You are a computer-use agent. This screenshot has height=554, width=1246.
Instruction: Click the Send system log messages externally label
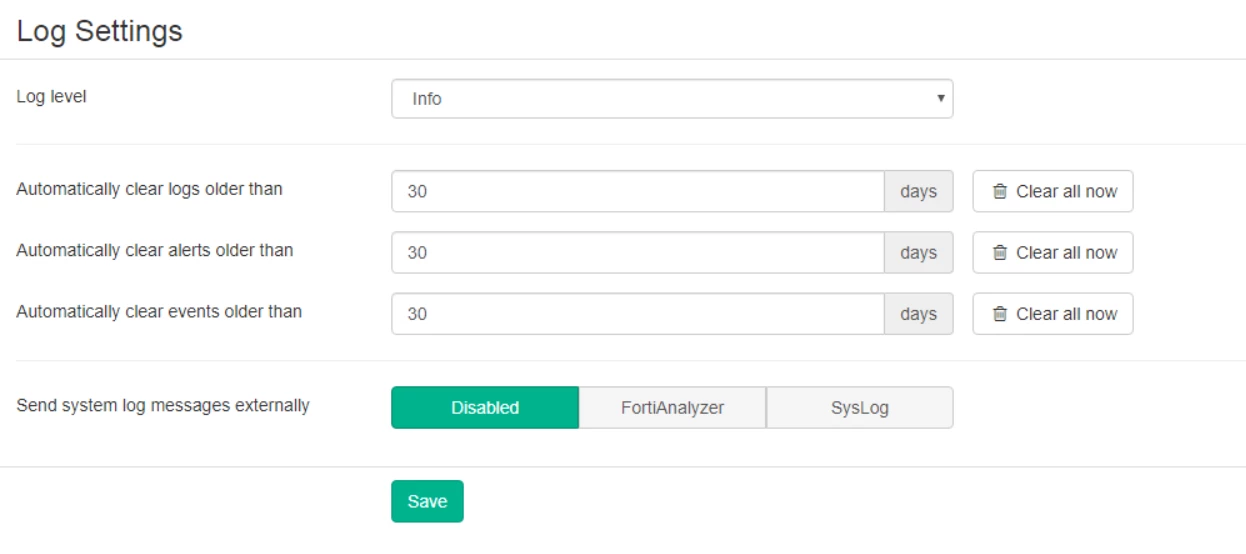(x=163, y=406)
